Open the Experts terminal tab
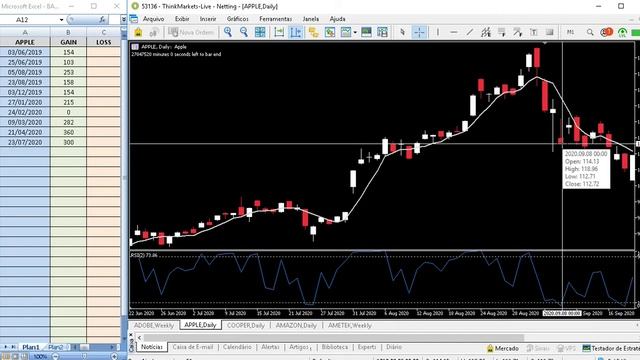Screen dimensions: 640x360 [367, 347]
